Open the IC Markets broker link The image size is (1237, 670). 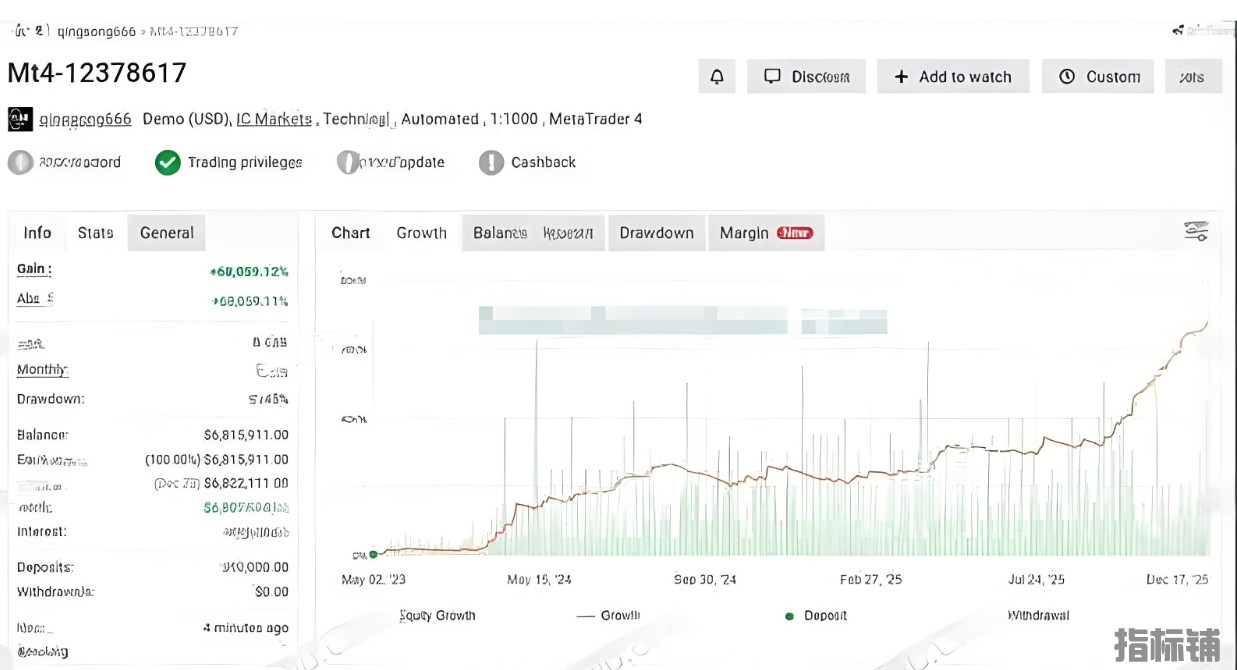pyautogui.click(x=274, y=119)
